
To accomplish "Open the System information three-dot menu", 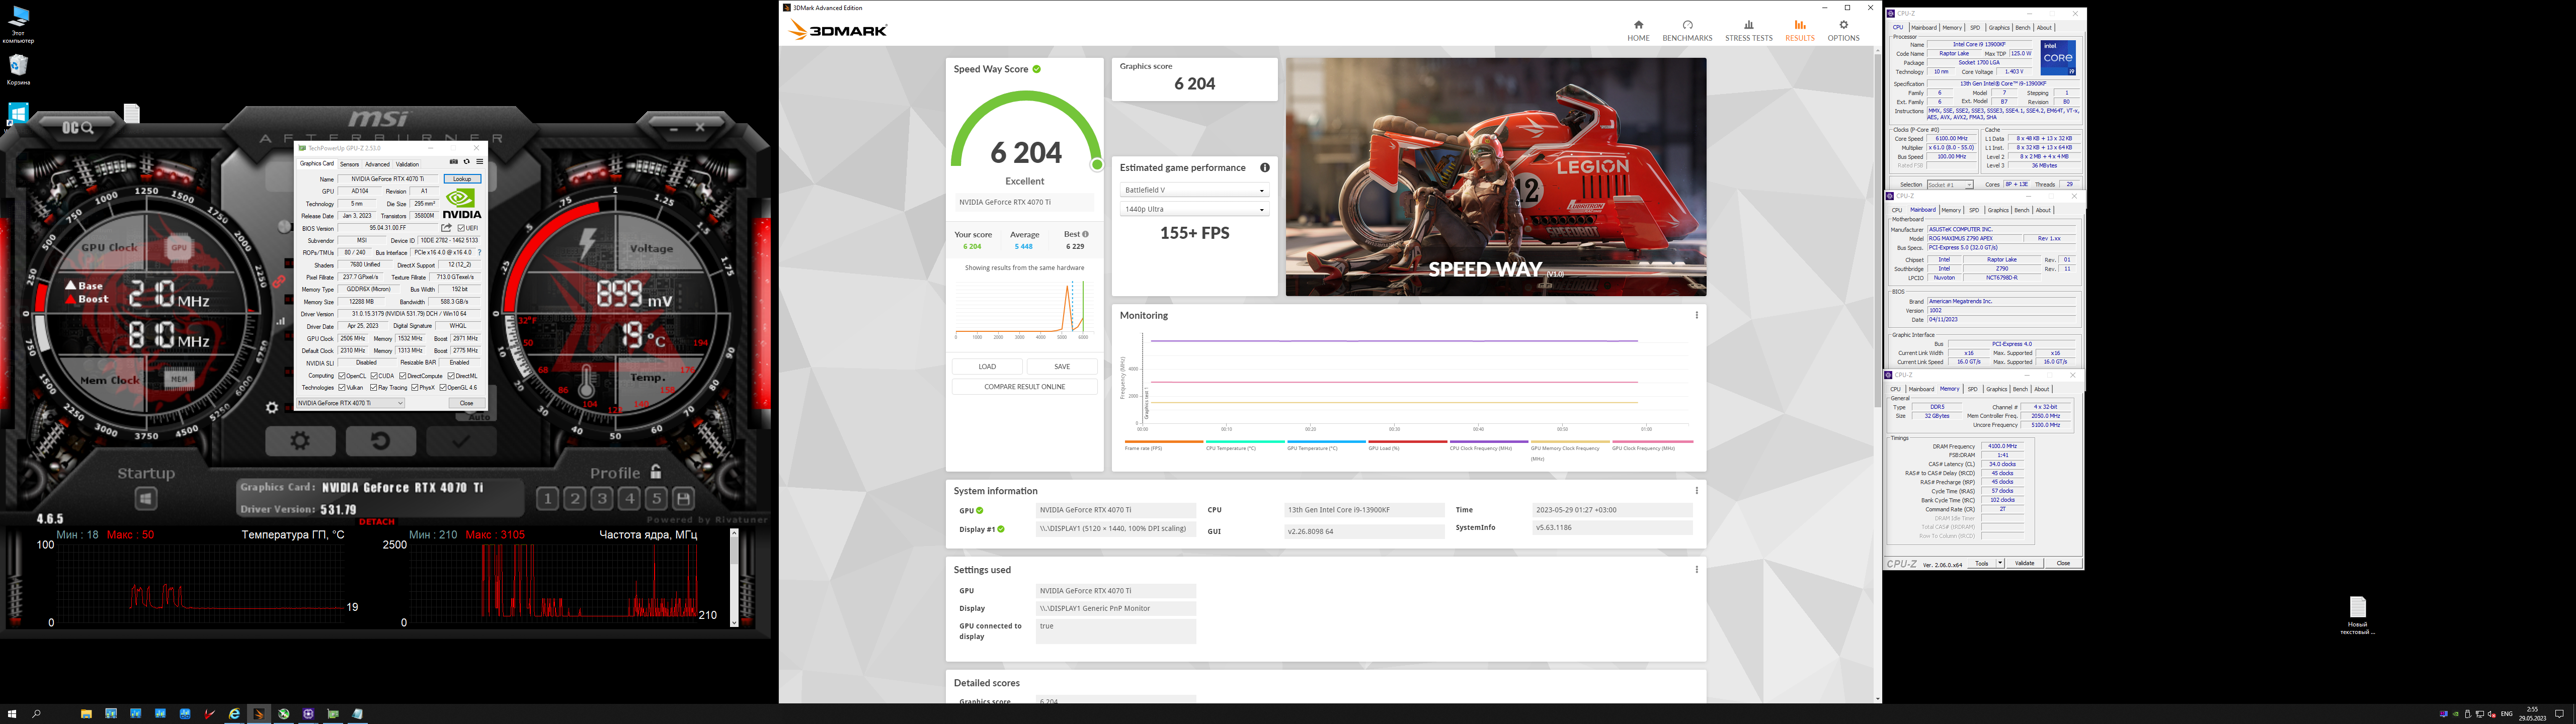I will coord(1696,491).
